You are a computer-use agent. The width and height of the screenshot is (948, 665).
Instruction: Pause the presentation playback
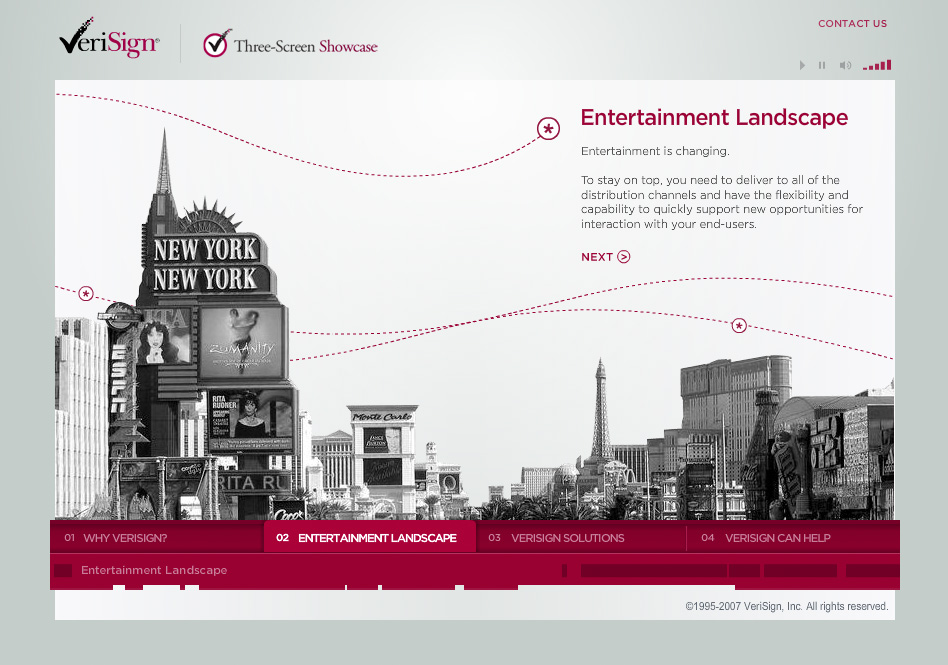(822, 65)
